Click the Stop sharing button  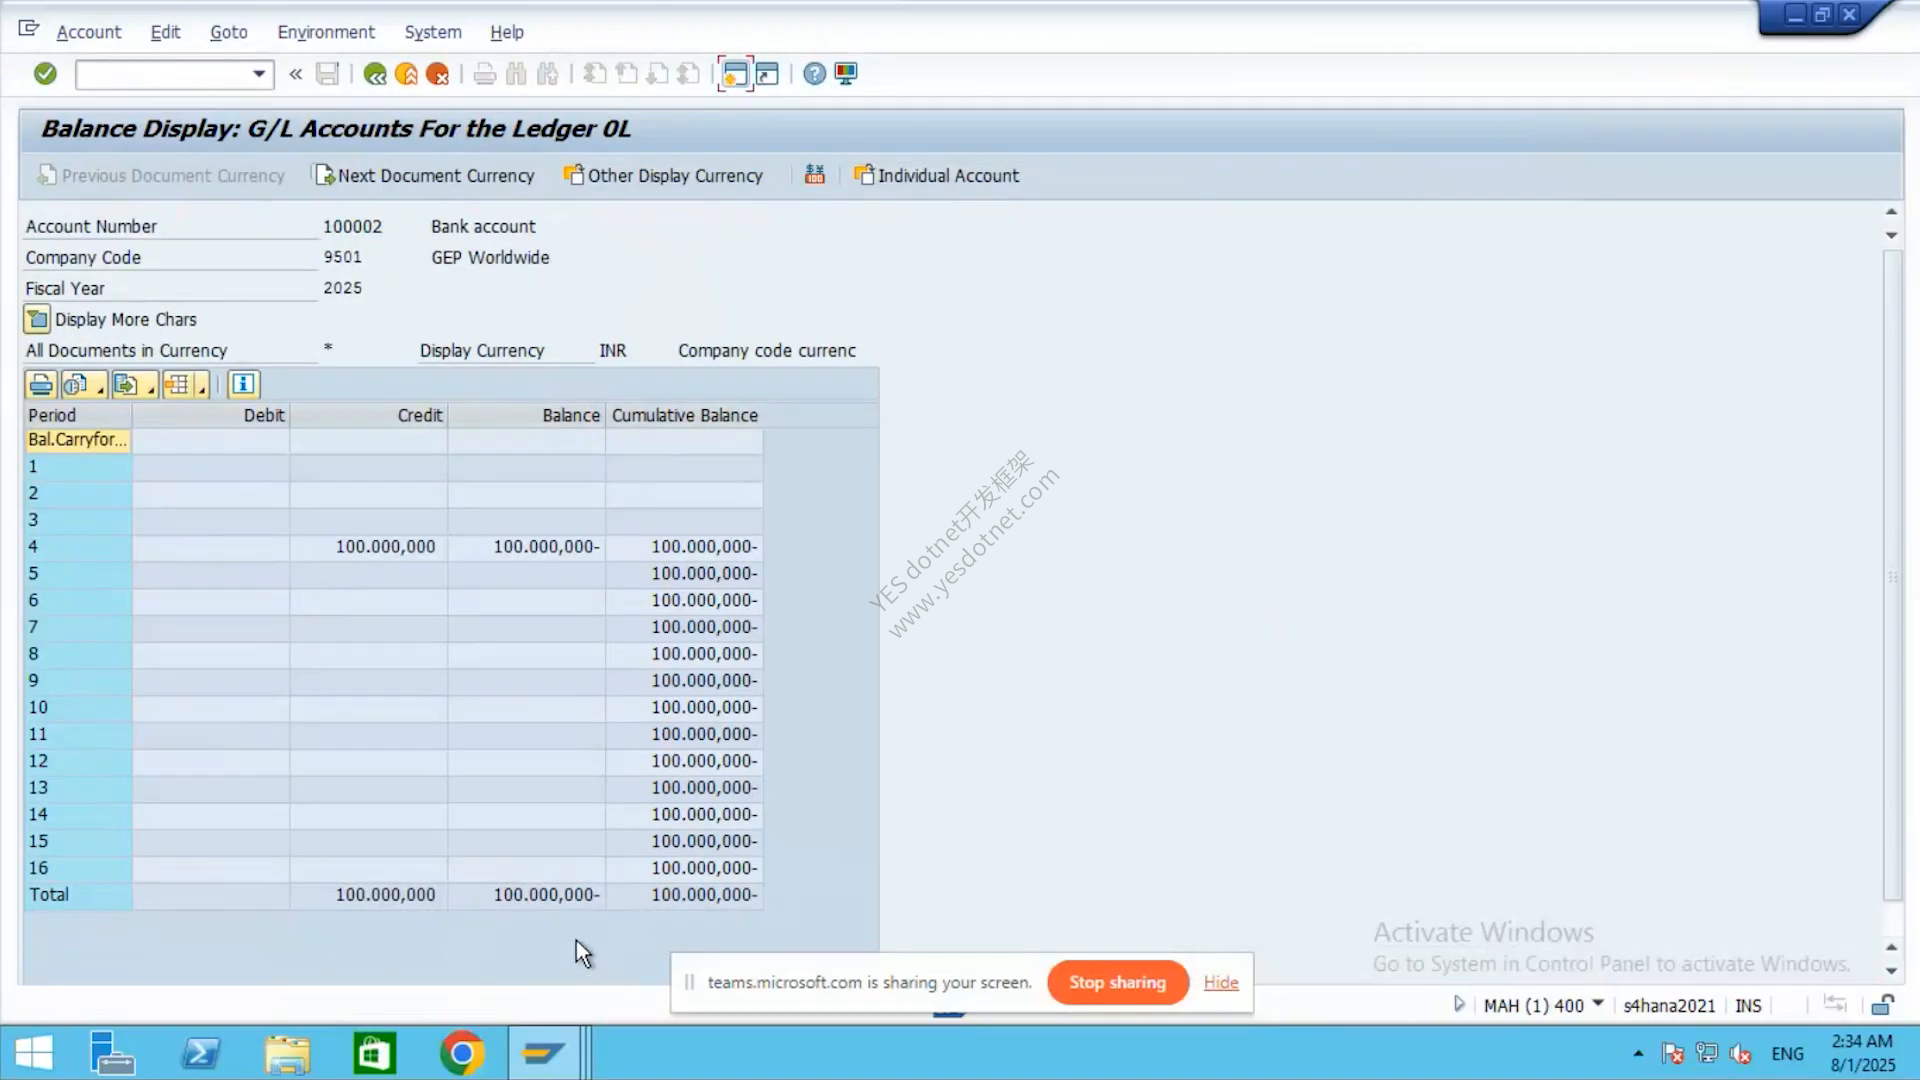pos(1118,982)
